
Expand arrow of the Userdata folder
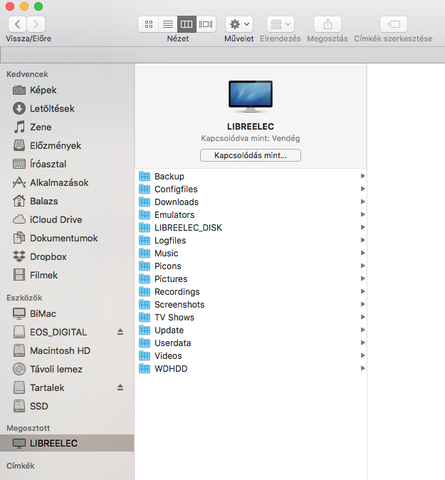point(363,343)
